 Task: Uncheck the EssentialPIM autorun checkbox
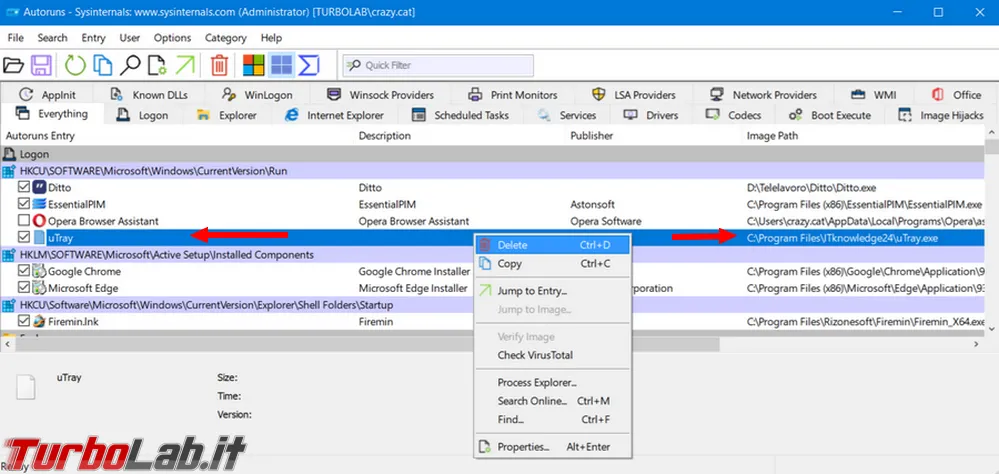point(24,204)
